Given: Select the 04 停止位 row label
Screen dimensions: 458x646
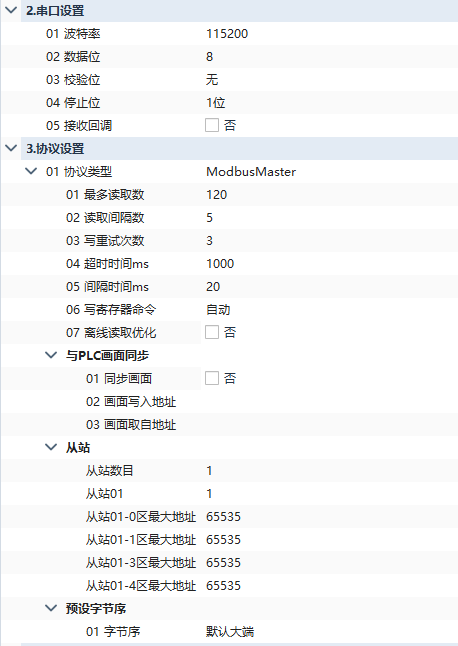Looking at the screenshot, I should coord(73,103).
